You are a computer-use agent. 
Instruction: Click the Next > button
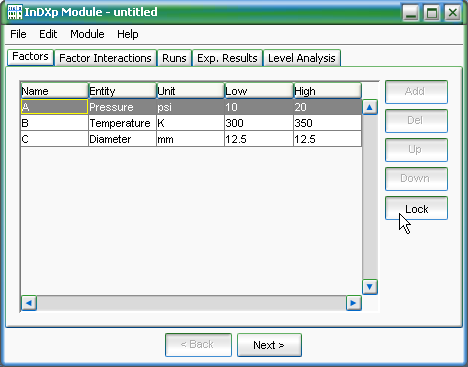click(x=269, y=345)
